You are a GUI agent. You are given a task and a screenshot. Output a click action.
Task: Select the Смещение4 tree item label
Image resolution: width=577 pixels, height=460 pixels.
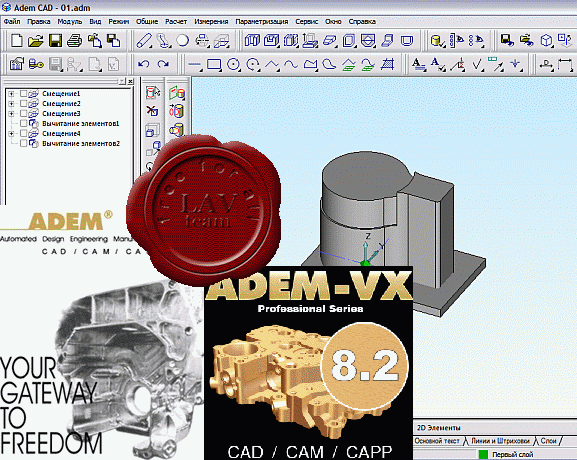pyautogui.click(x=61, y=134)
